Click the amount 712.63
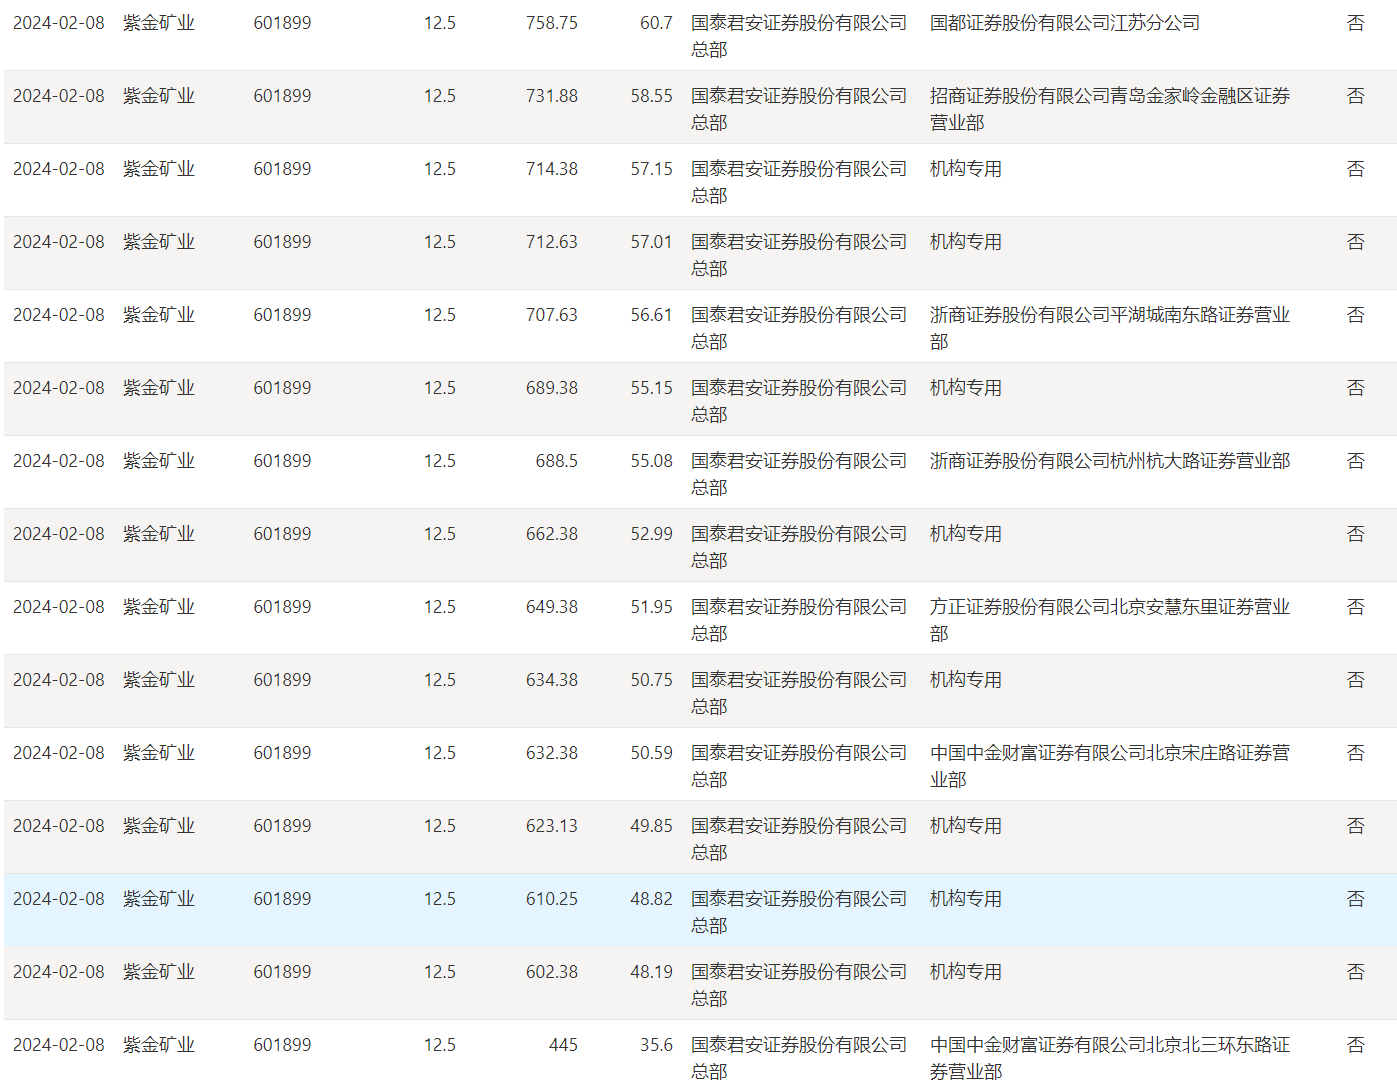Screen dimensions: 1397x1089 pos(552,242)
